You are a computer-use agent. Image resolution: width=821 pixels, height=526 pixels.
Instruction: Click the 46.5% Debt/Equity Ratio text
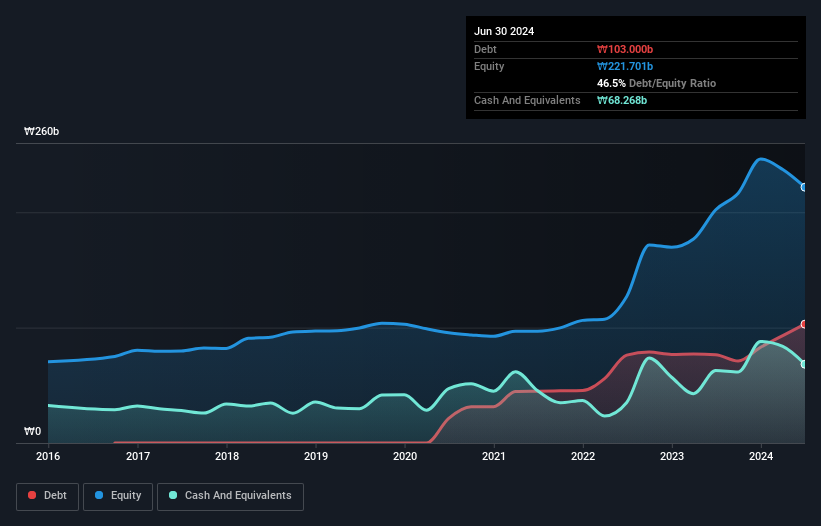[x=656, y=83]
